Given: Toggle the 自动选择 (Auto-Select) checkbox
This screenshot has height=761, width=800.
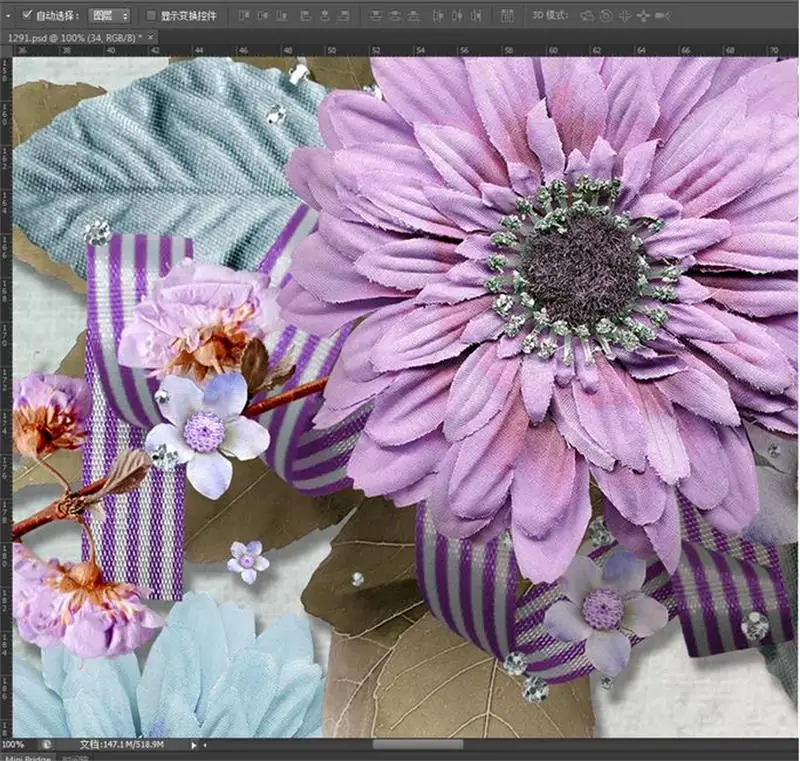Looking at the screenshot, I should (x=26, y=16).
